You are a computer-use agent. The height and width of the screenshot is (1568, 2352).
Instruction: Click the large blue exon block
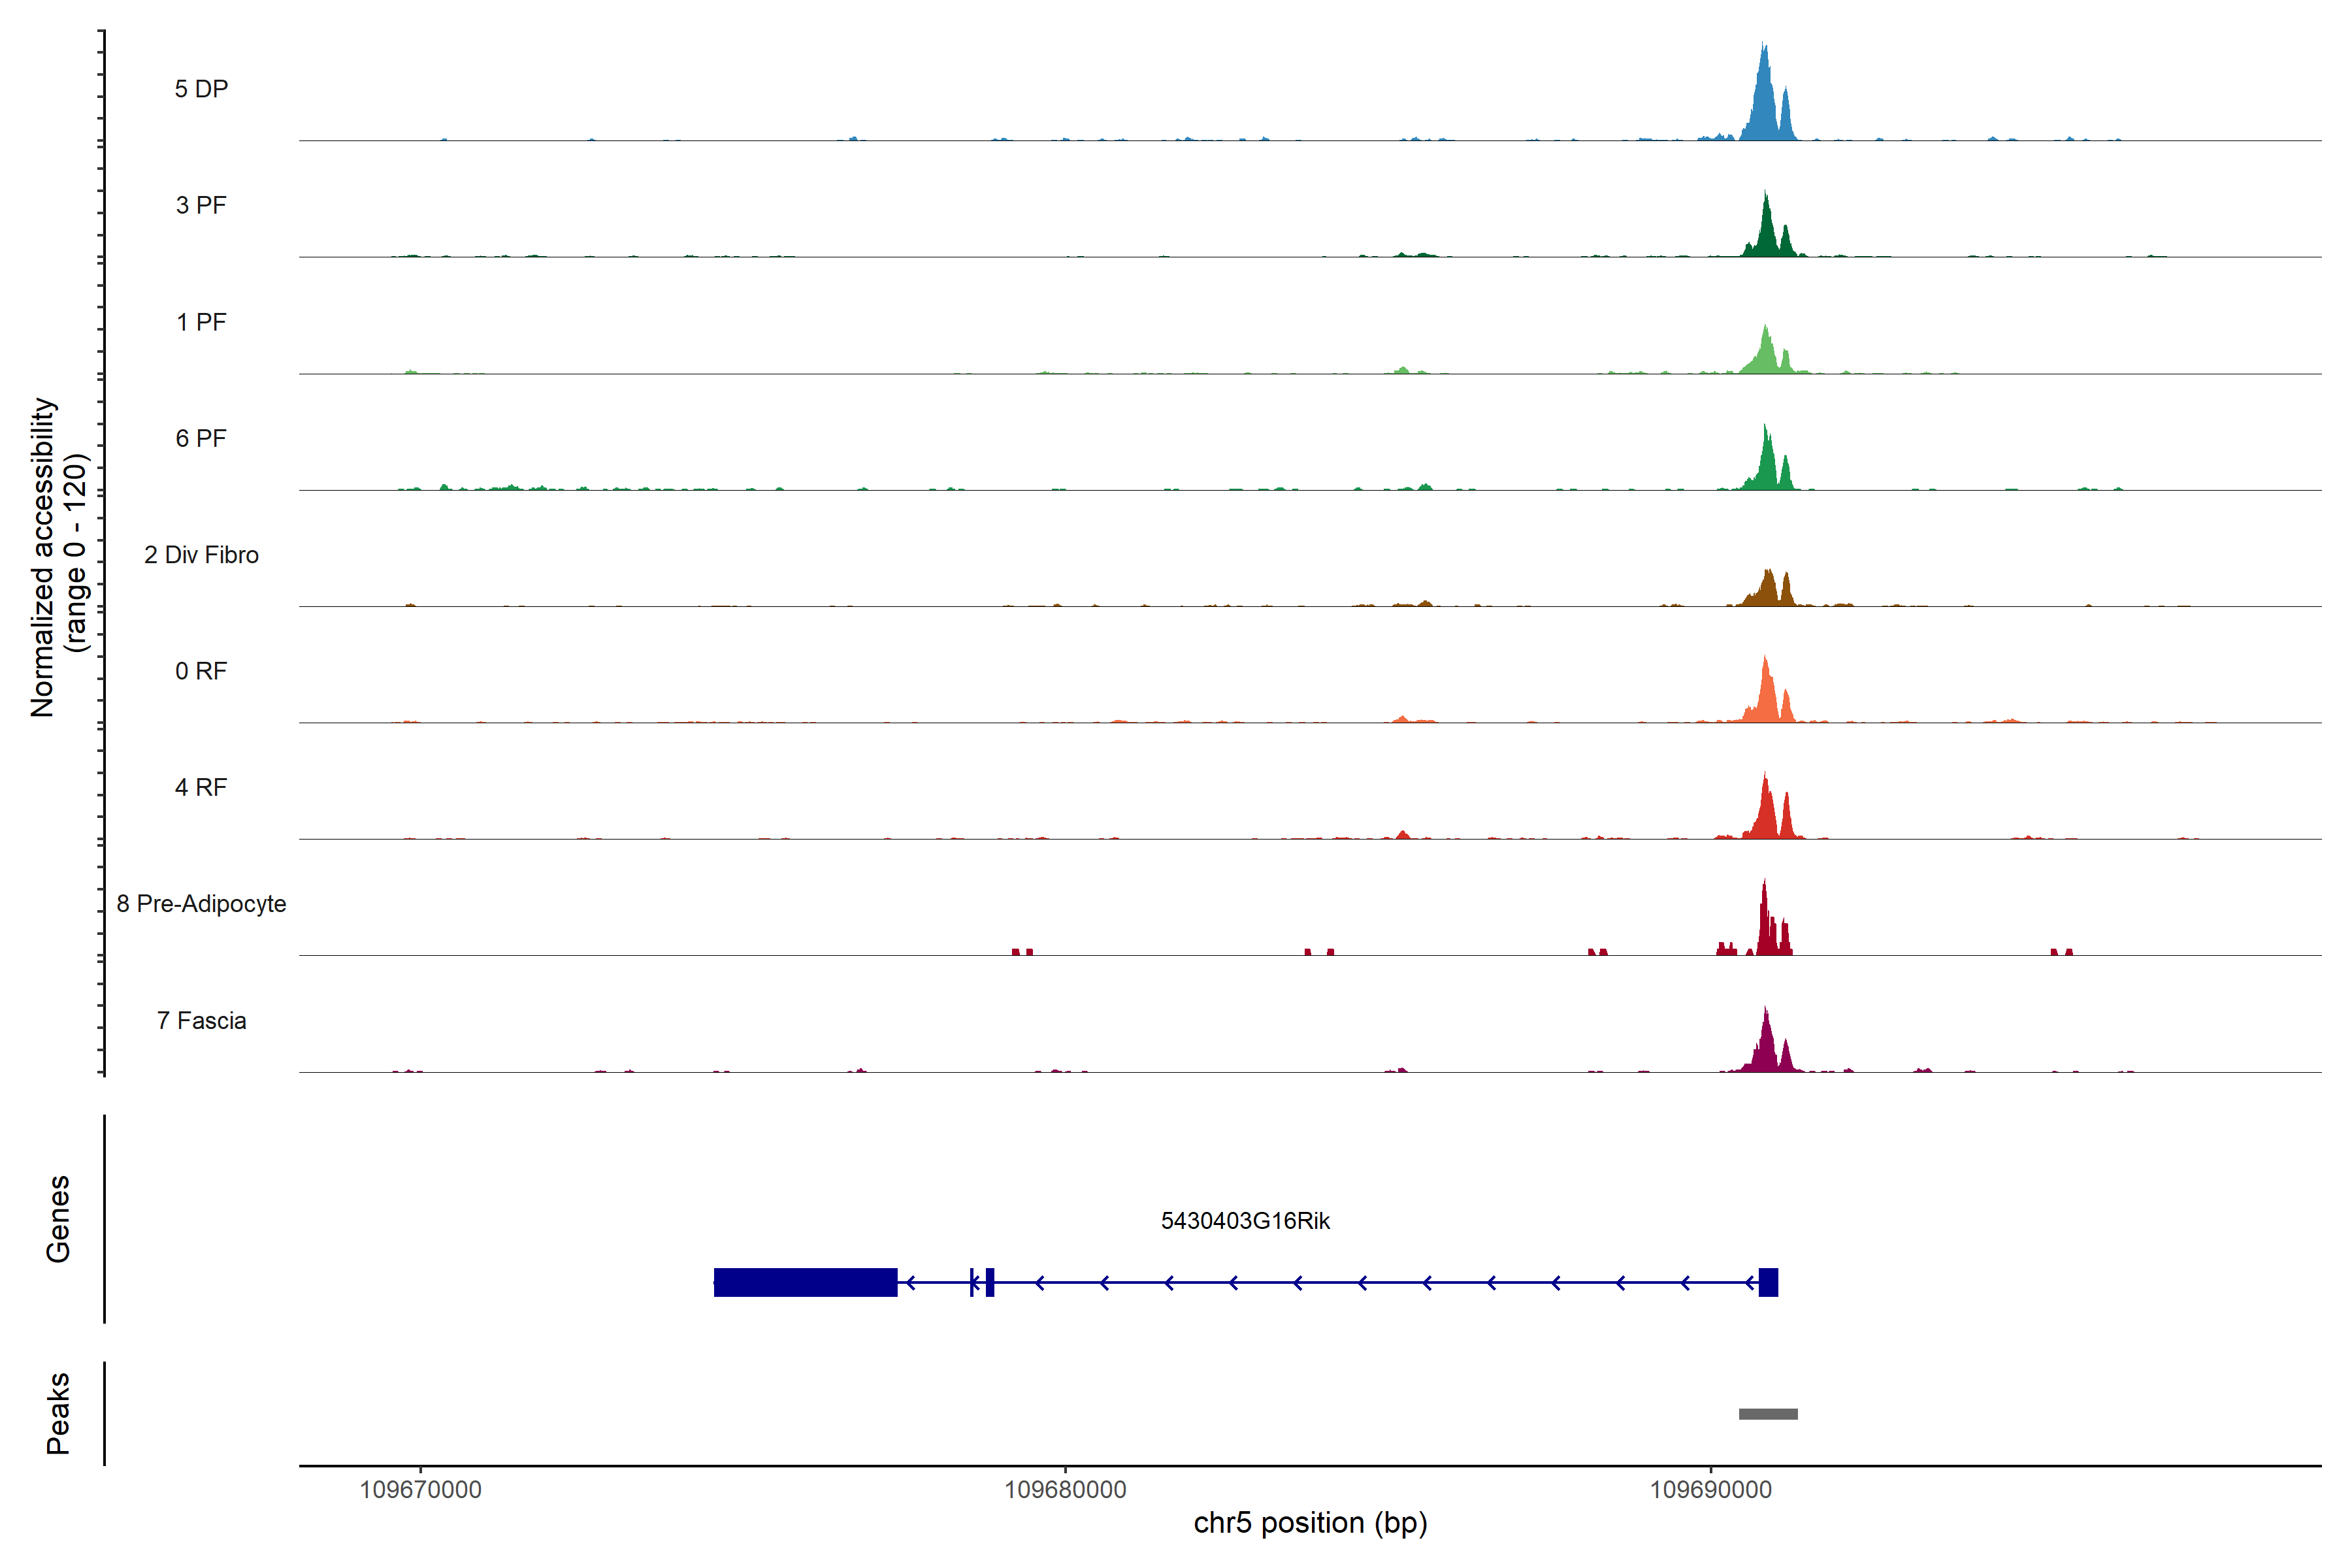click(805, 1282)
